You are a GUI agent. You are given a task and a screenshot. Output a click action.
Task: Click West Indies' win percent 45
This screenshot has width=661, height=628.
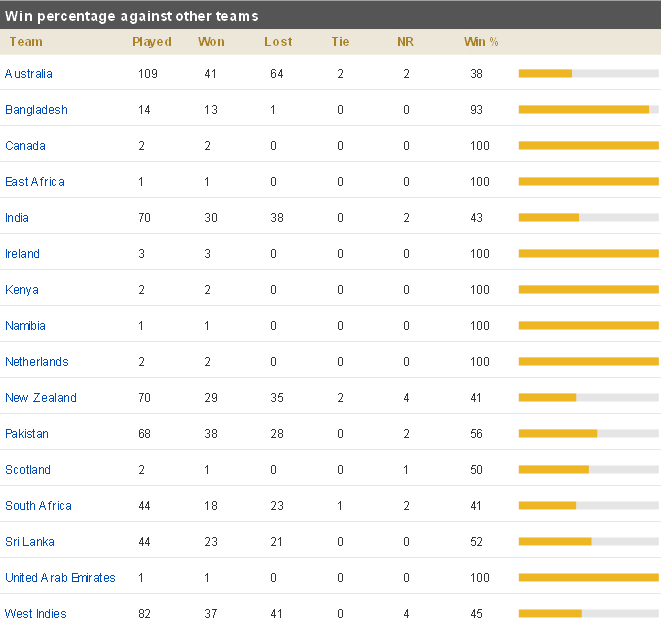pyautogui.click(x=476, y=614)
